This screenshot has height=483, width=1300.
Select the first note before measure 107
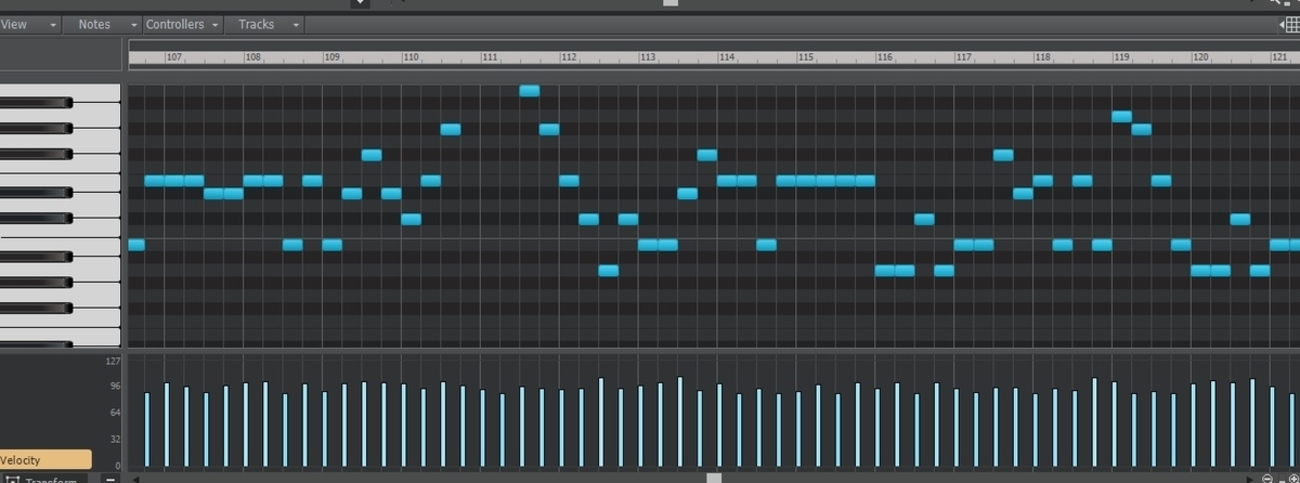136,245
